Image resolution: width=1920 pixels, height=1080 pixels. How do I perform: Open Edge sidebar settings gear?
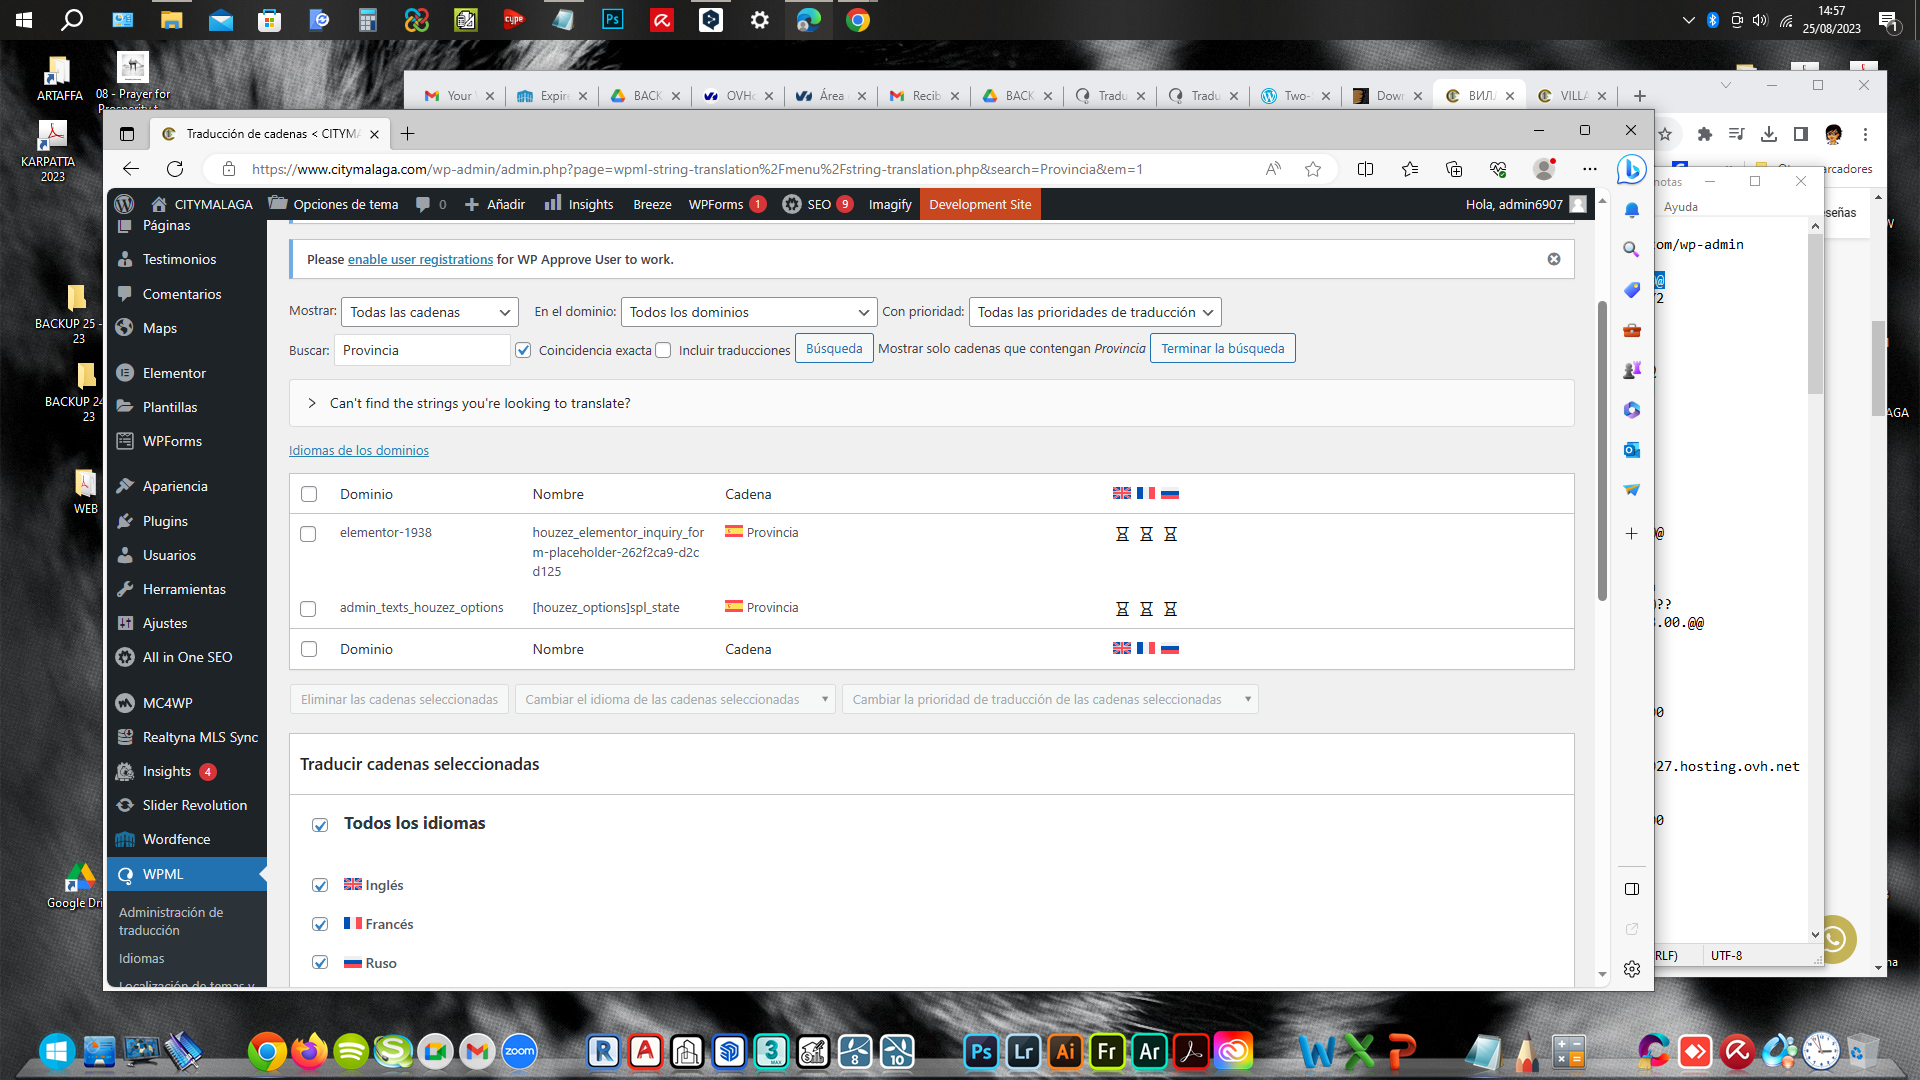[1632, 969]
